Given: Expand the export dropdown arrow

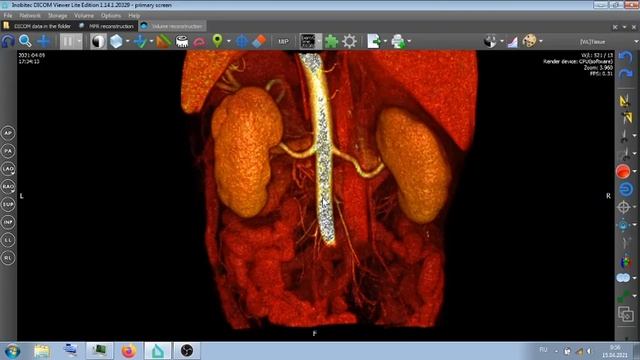Looking at the screenshot, I should [385, 41].
